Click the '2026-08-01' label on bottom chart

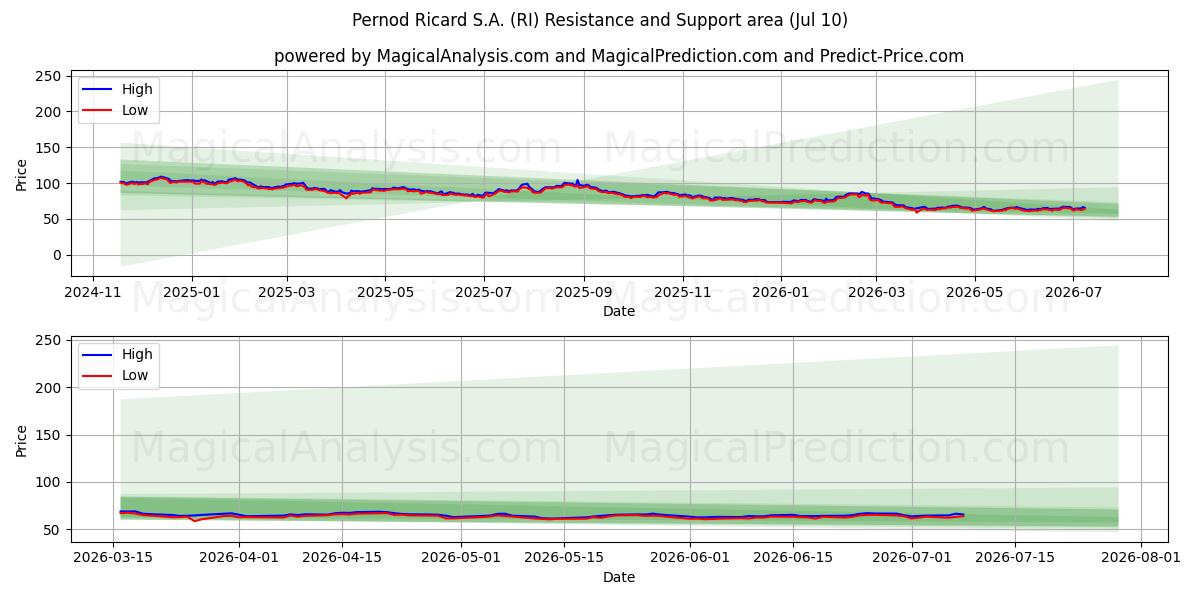(1141, 558)
